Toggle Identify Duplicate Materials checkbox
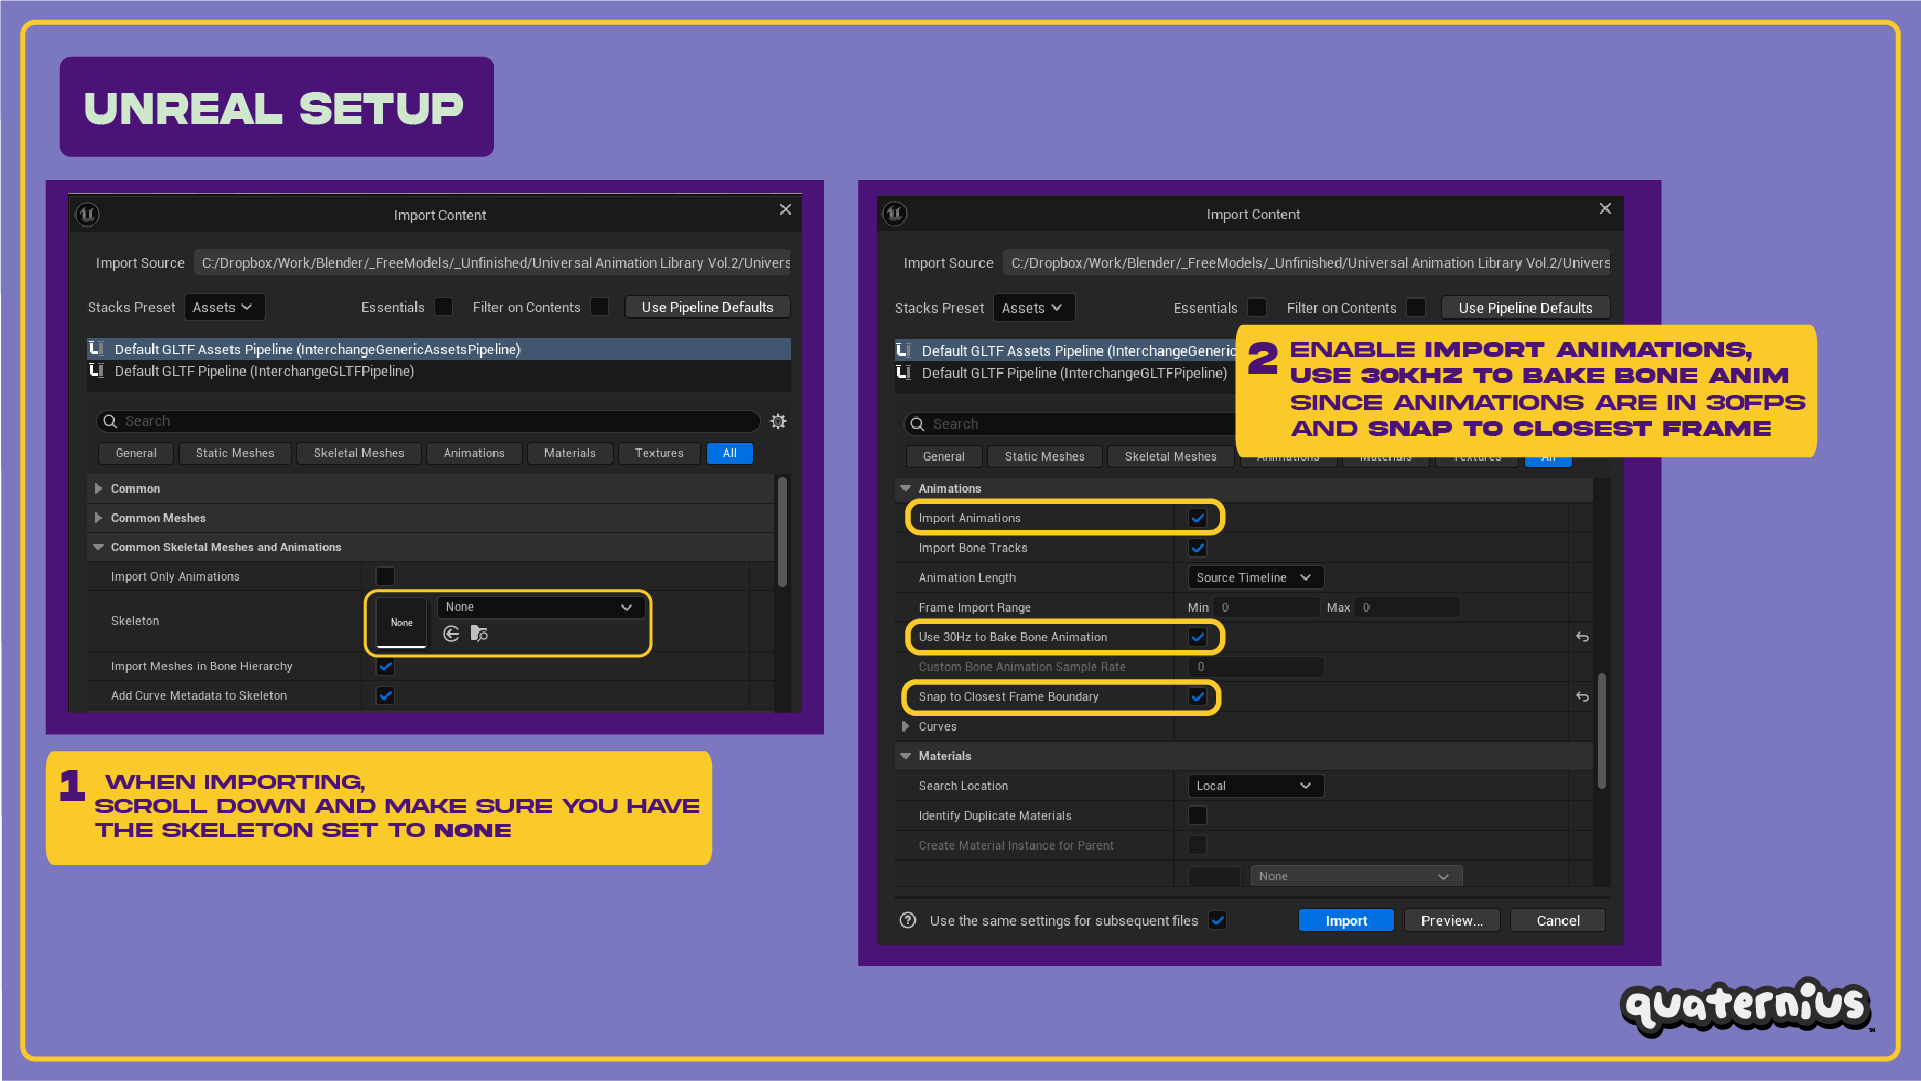 [x=1197, y=815]
